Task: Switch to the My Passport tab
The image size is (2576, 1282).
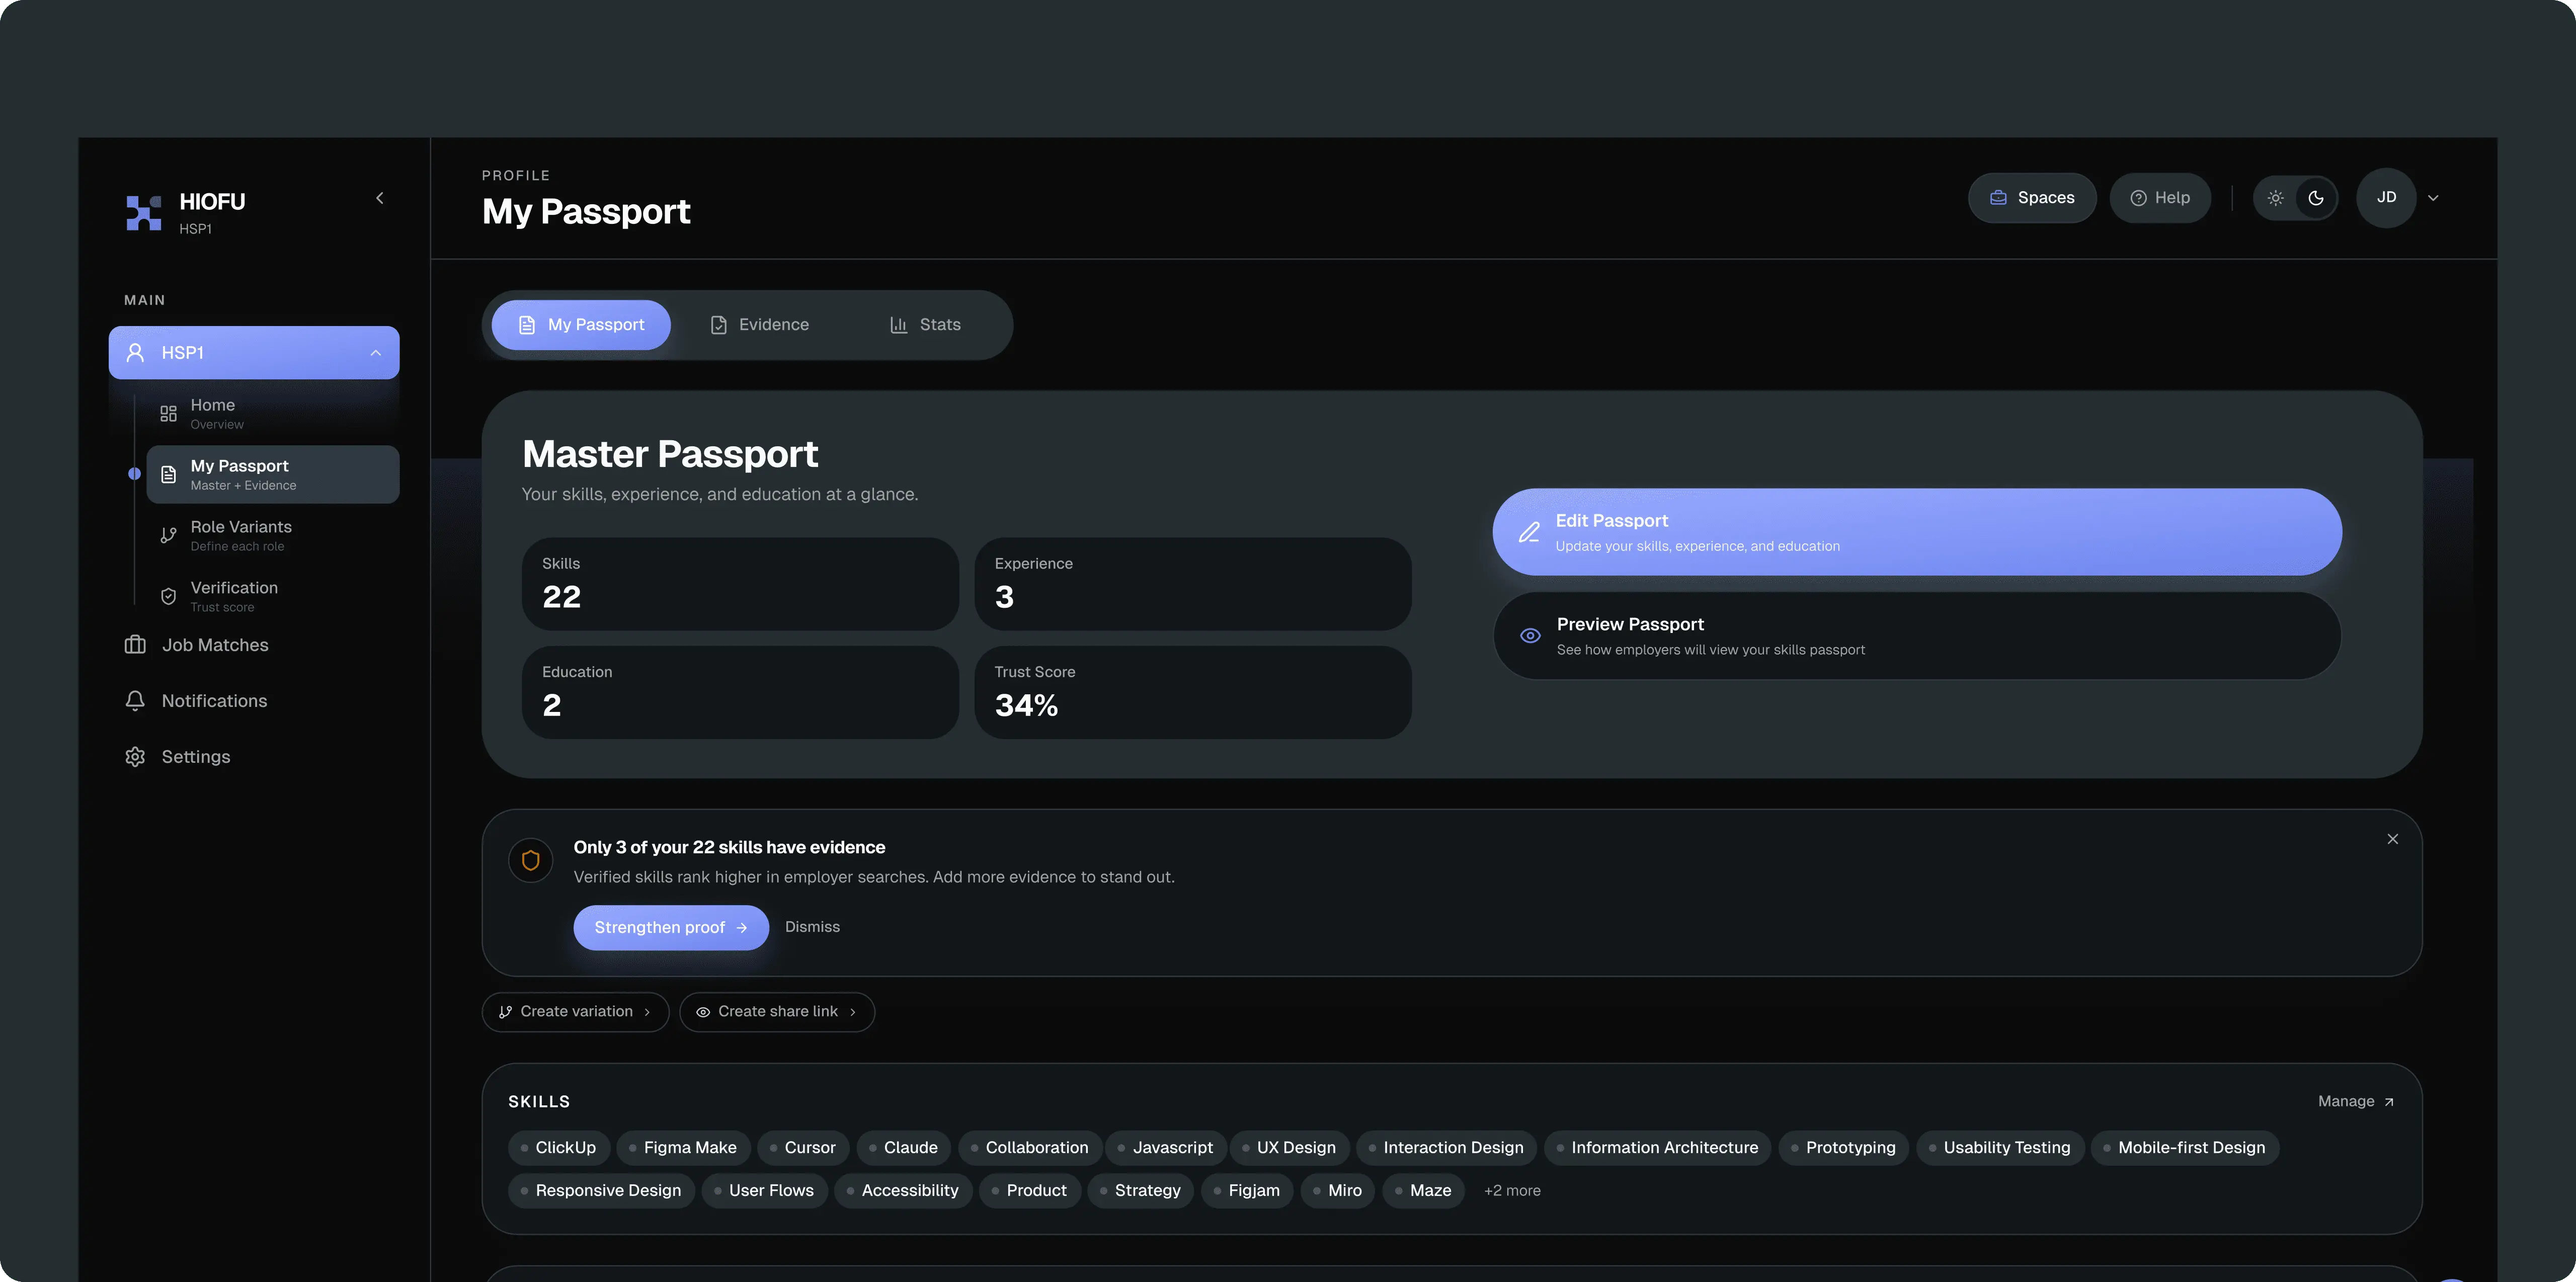Action: point(581,325)
